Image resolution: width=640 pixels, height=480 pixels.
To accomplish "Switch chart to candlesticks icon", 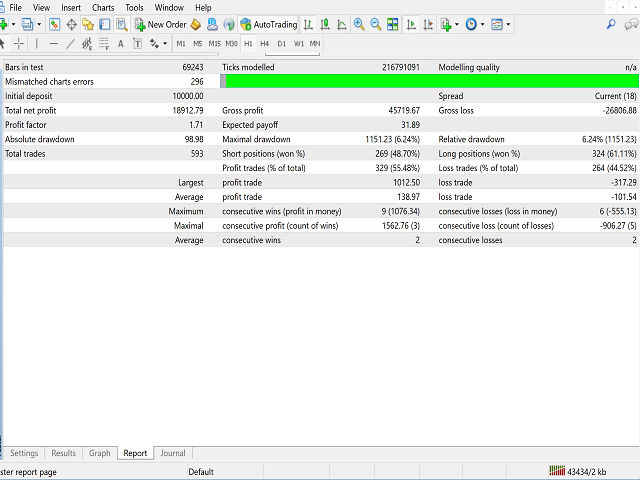I will pos(325,24).
